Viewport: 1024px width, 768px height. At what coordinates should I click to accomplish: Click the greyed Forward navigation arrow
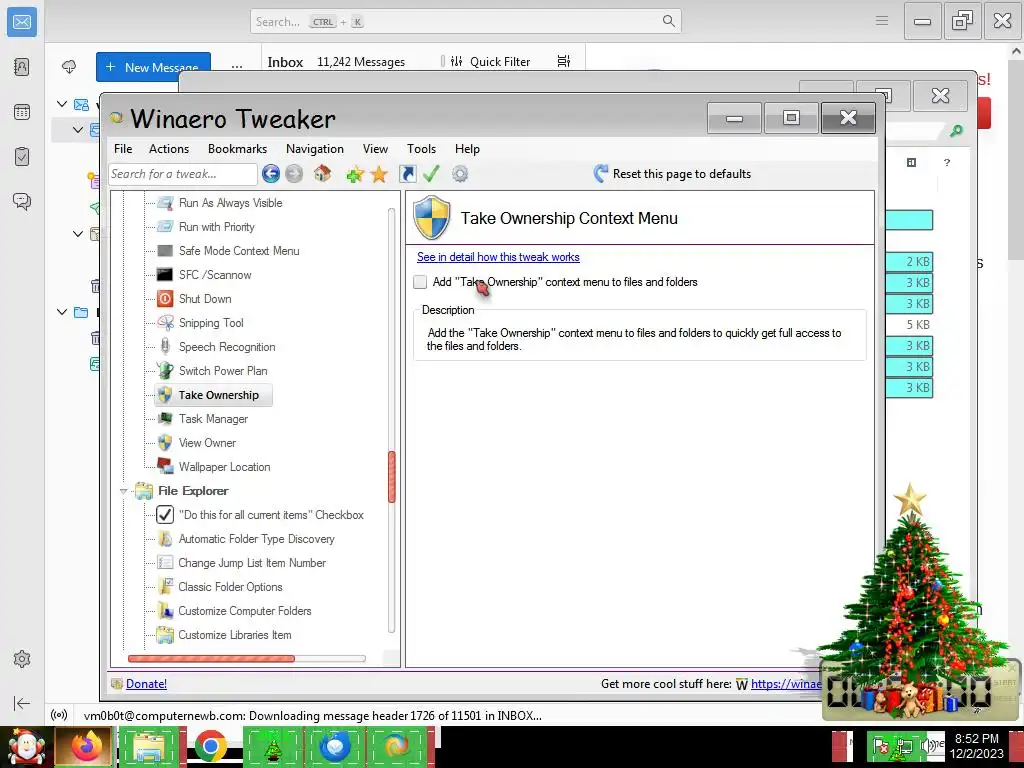(294, 174)
